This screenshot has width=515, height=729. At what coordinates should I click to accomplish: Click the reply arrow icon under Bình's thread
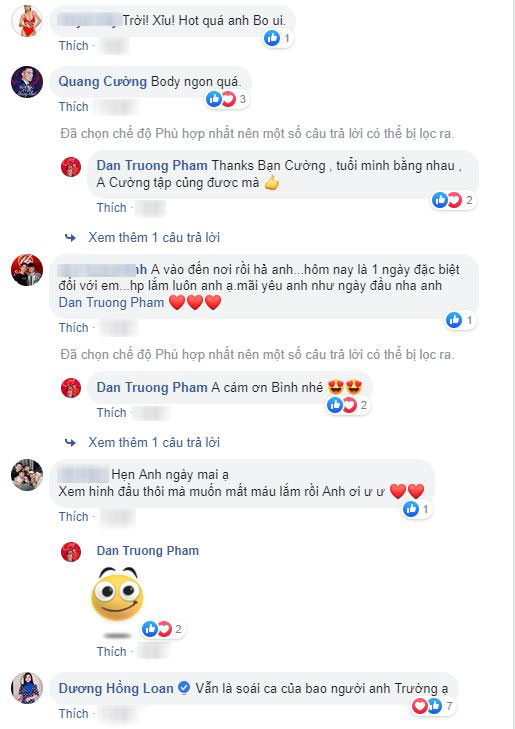point(70,443)
